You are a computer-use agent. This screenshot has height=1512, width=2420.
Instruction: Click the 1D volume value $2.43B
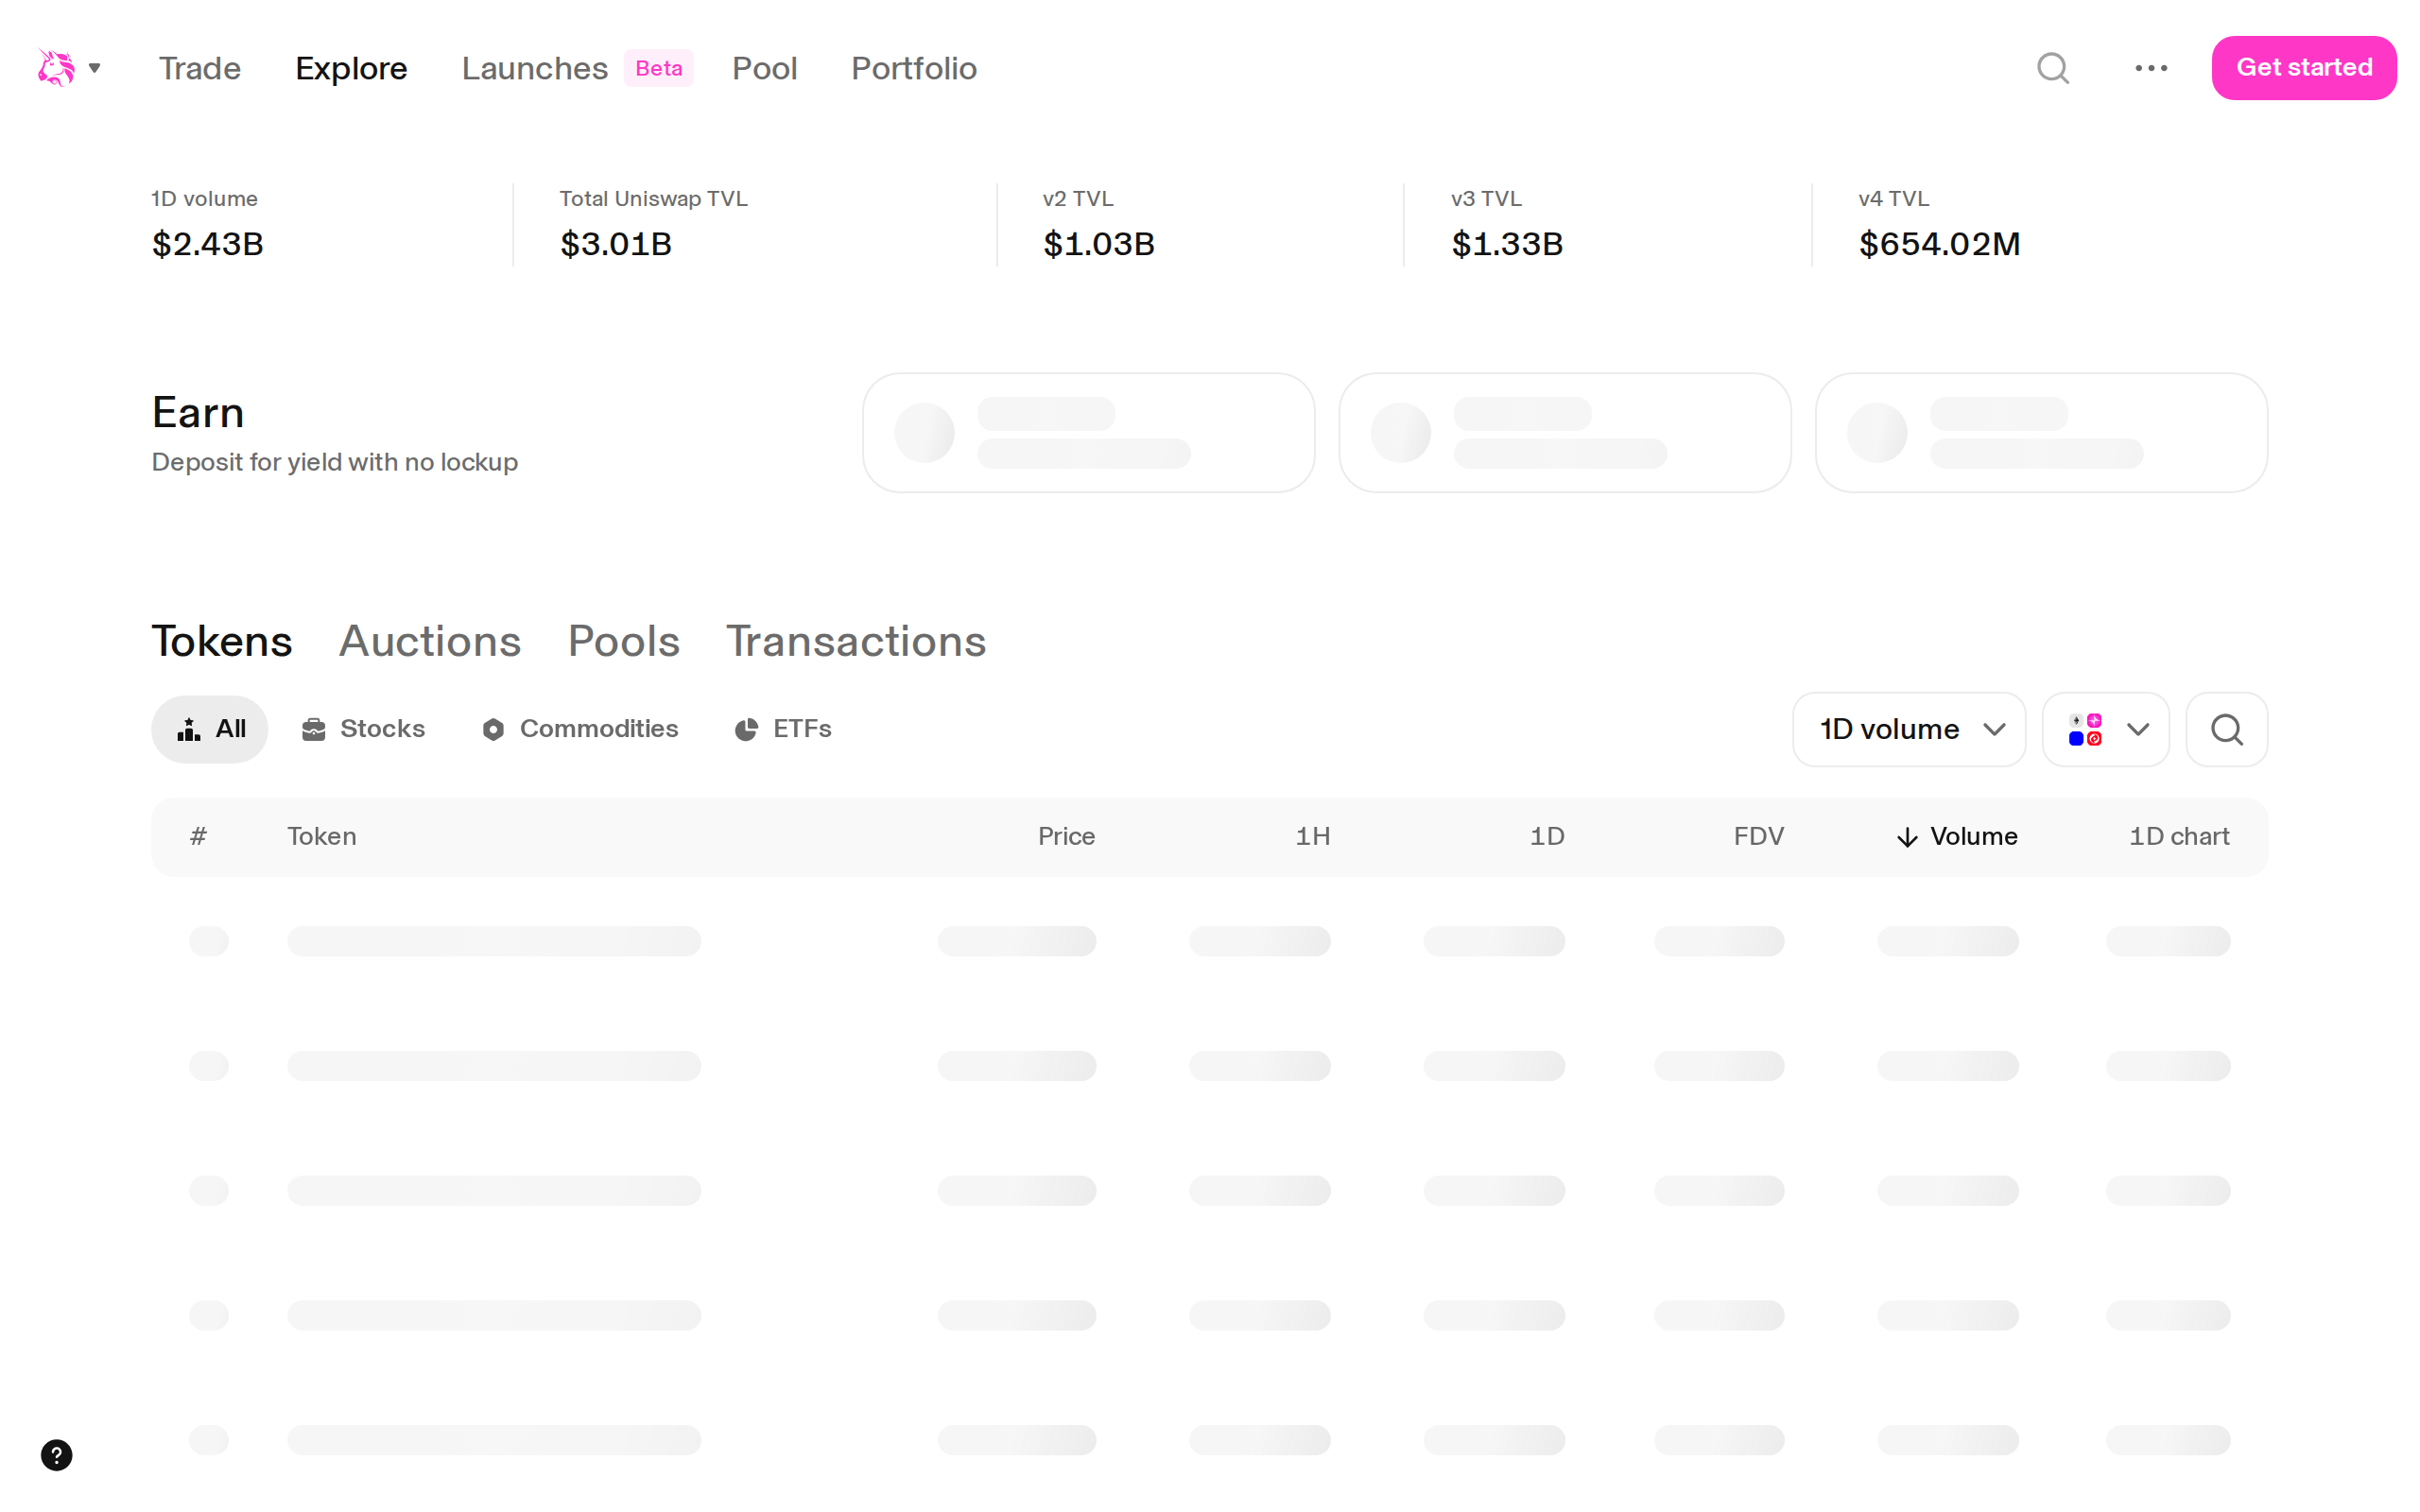[x=208, y=244]
